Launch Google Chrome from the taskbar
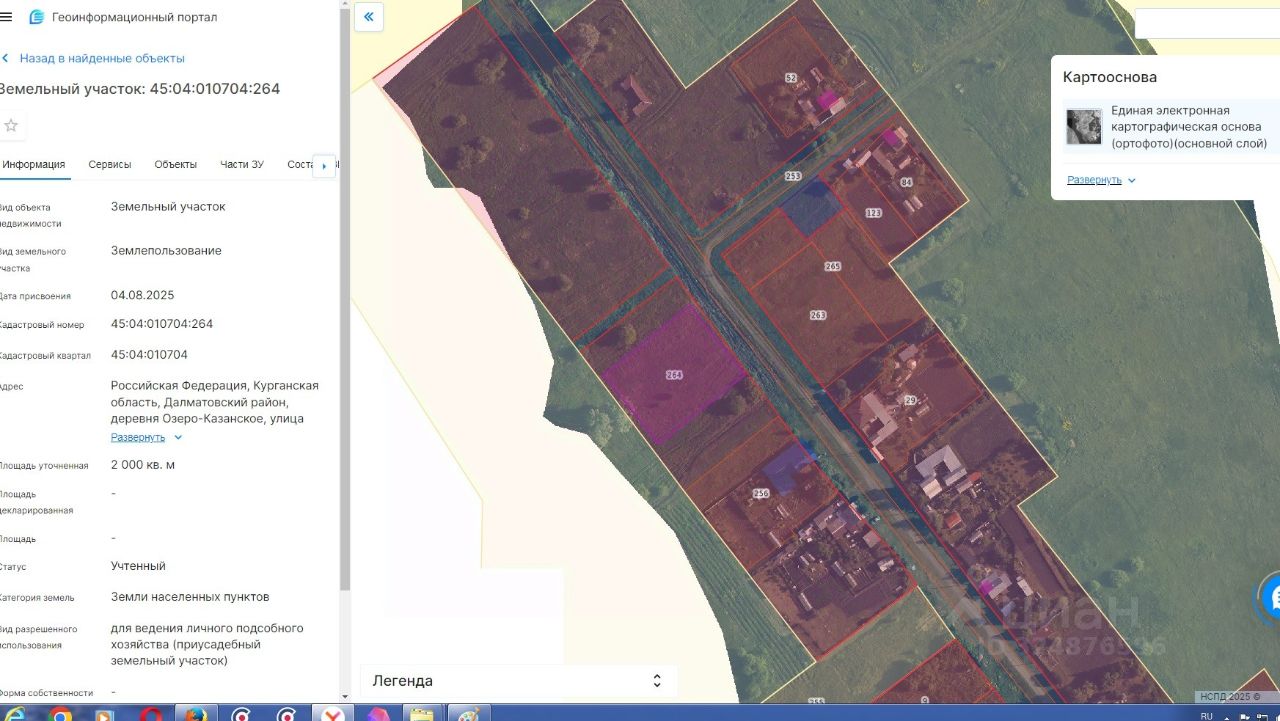This screenshot has width=1280, height=721. pyautogui.click(x=61, y=714)
